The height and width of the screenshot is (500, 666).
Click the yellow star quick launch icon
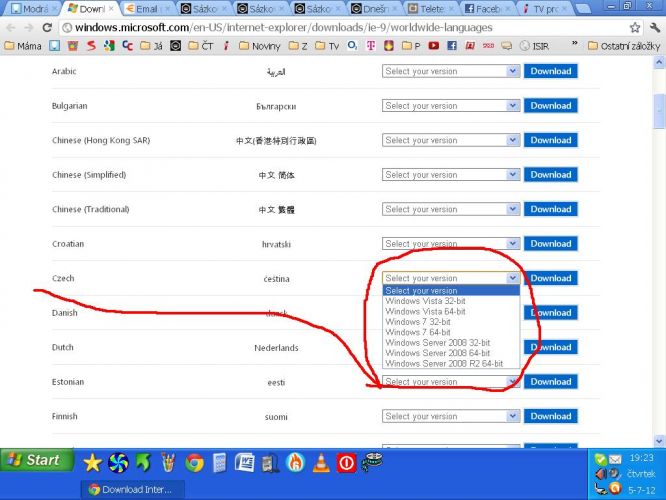(92, 463)
